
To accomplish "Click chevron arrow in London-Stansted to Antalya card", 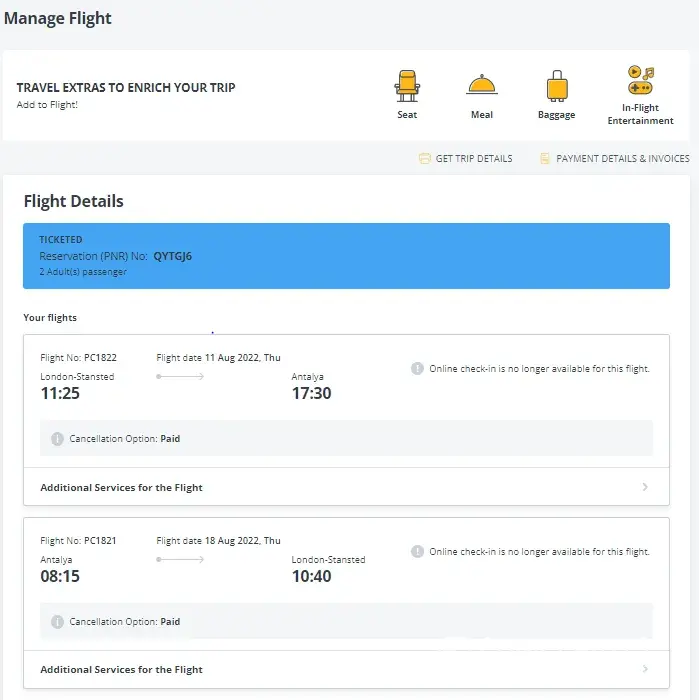I will tap(645, 488).
